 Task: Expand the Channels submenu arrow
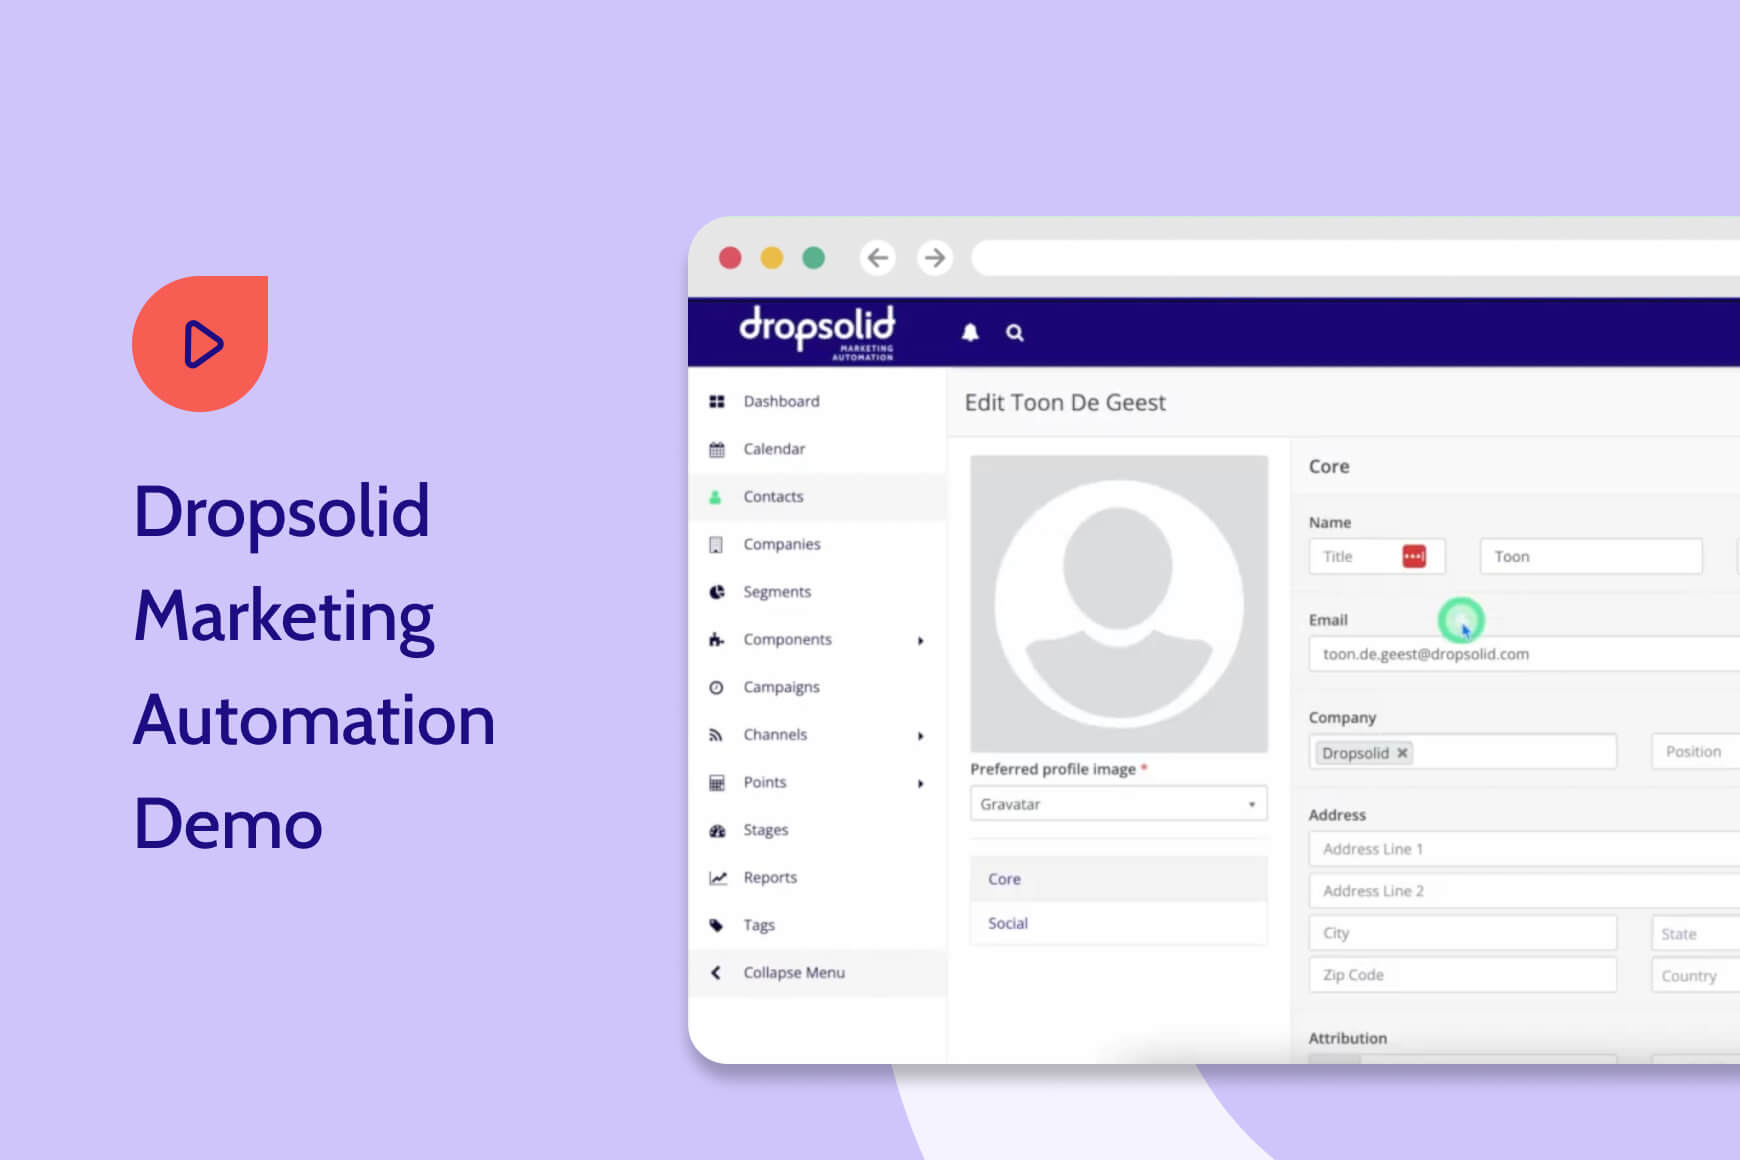[920, 736]
